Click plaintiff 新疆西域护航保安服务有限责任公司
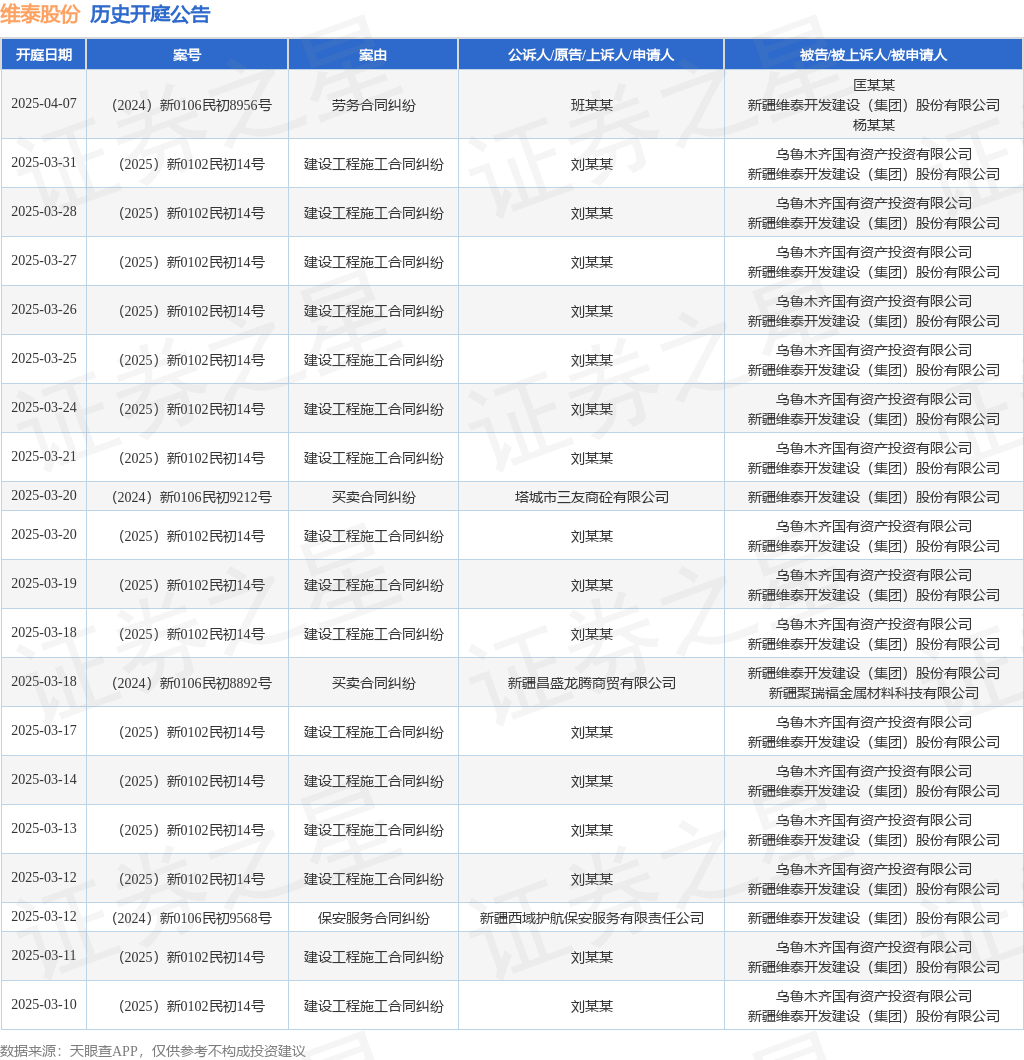This screenshot has height=1060, width=1024. point(590,917)
